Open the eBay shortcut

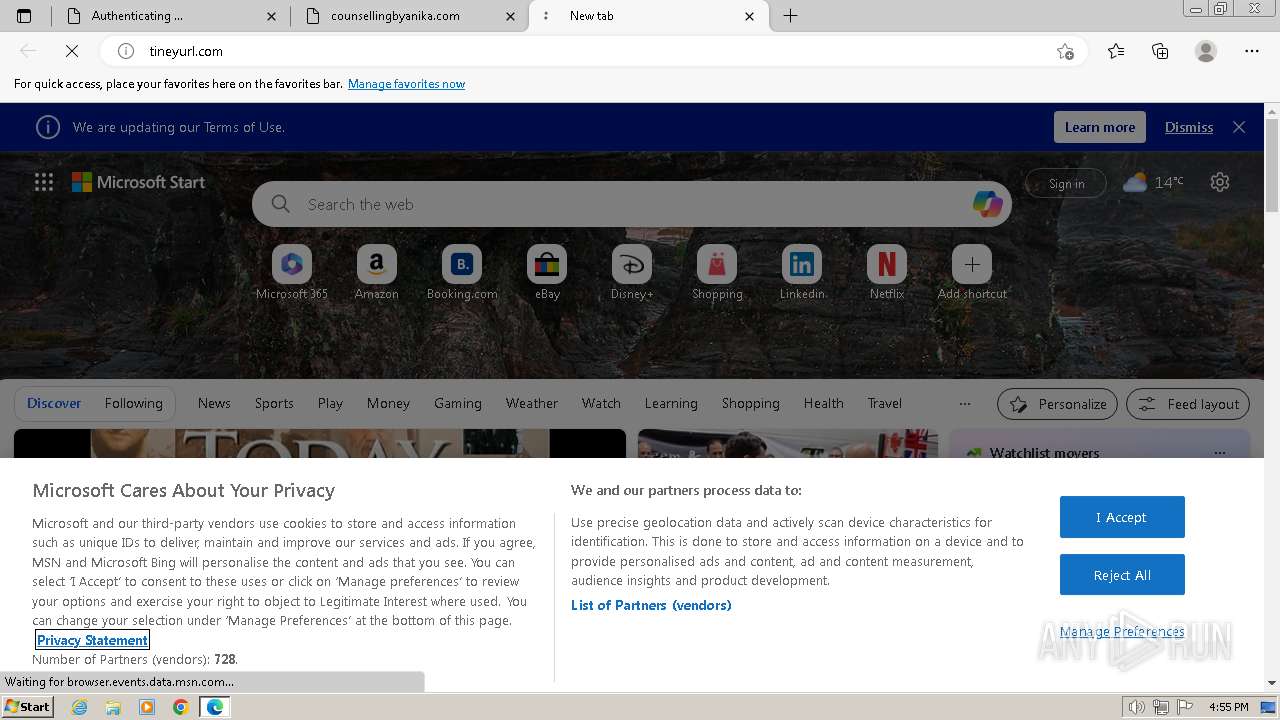click(x=547, y=272)
